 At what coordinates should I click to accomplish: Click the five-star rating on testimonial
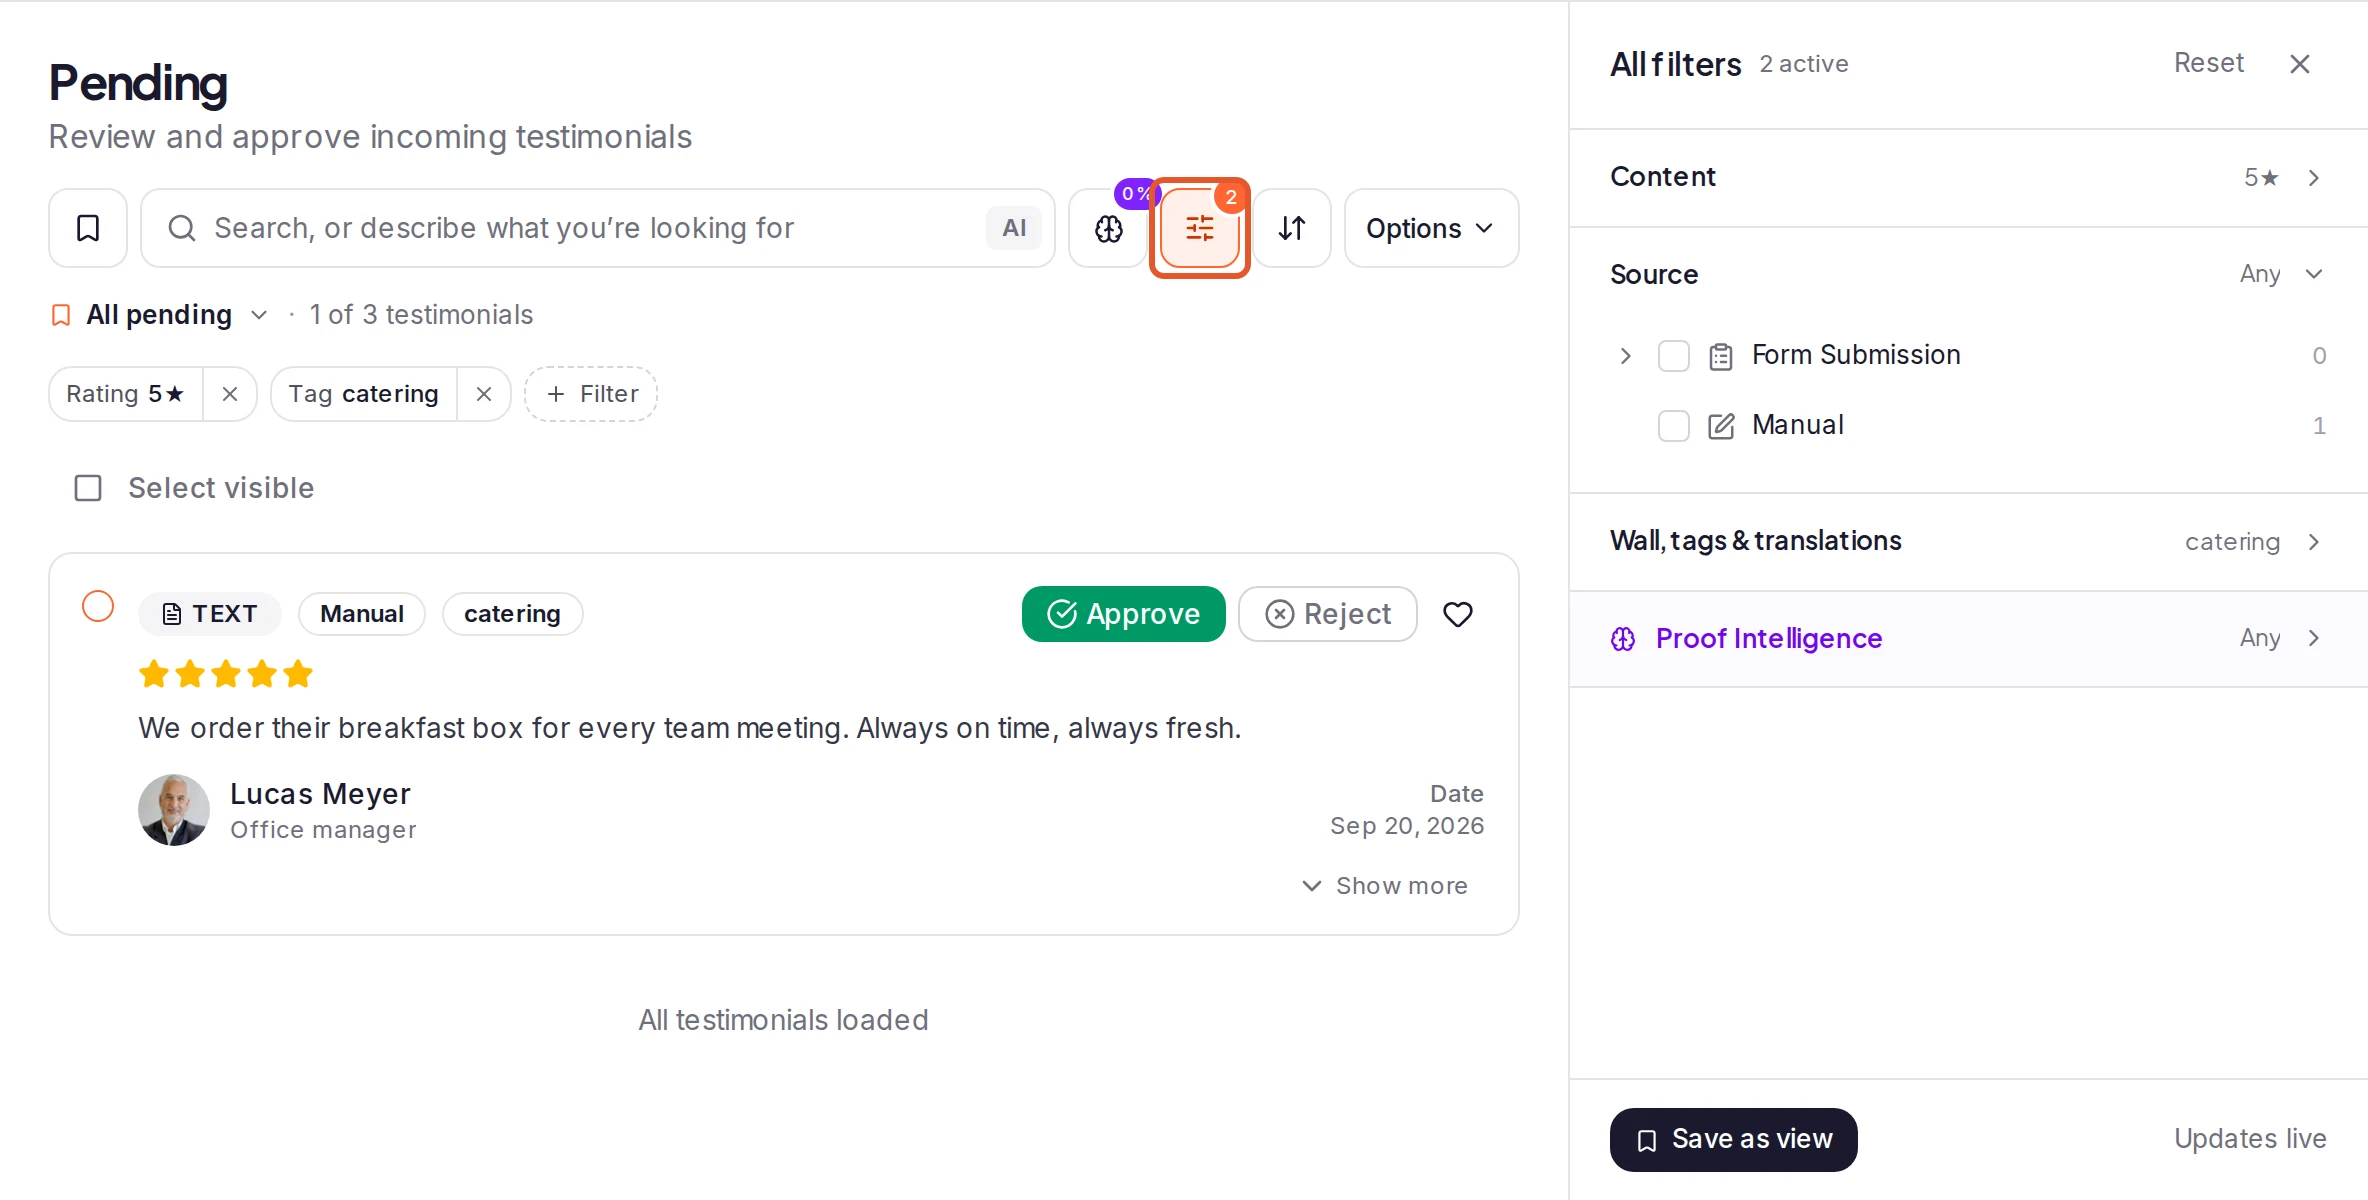[226, 674]
